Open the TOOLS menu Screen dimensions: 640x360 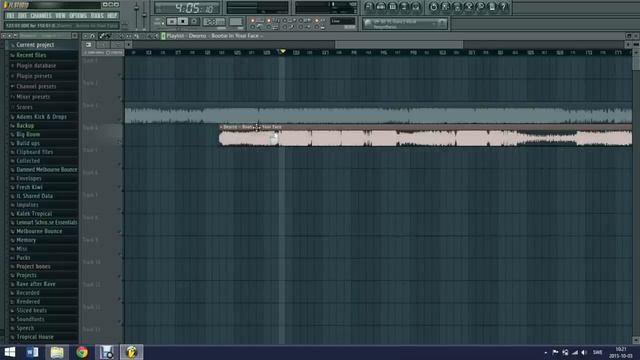[x=97, y=16]
